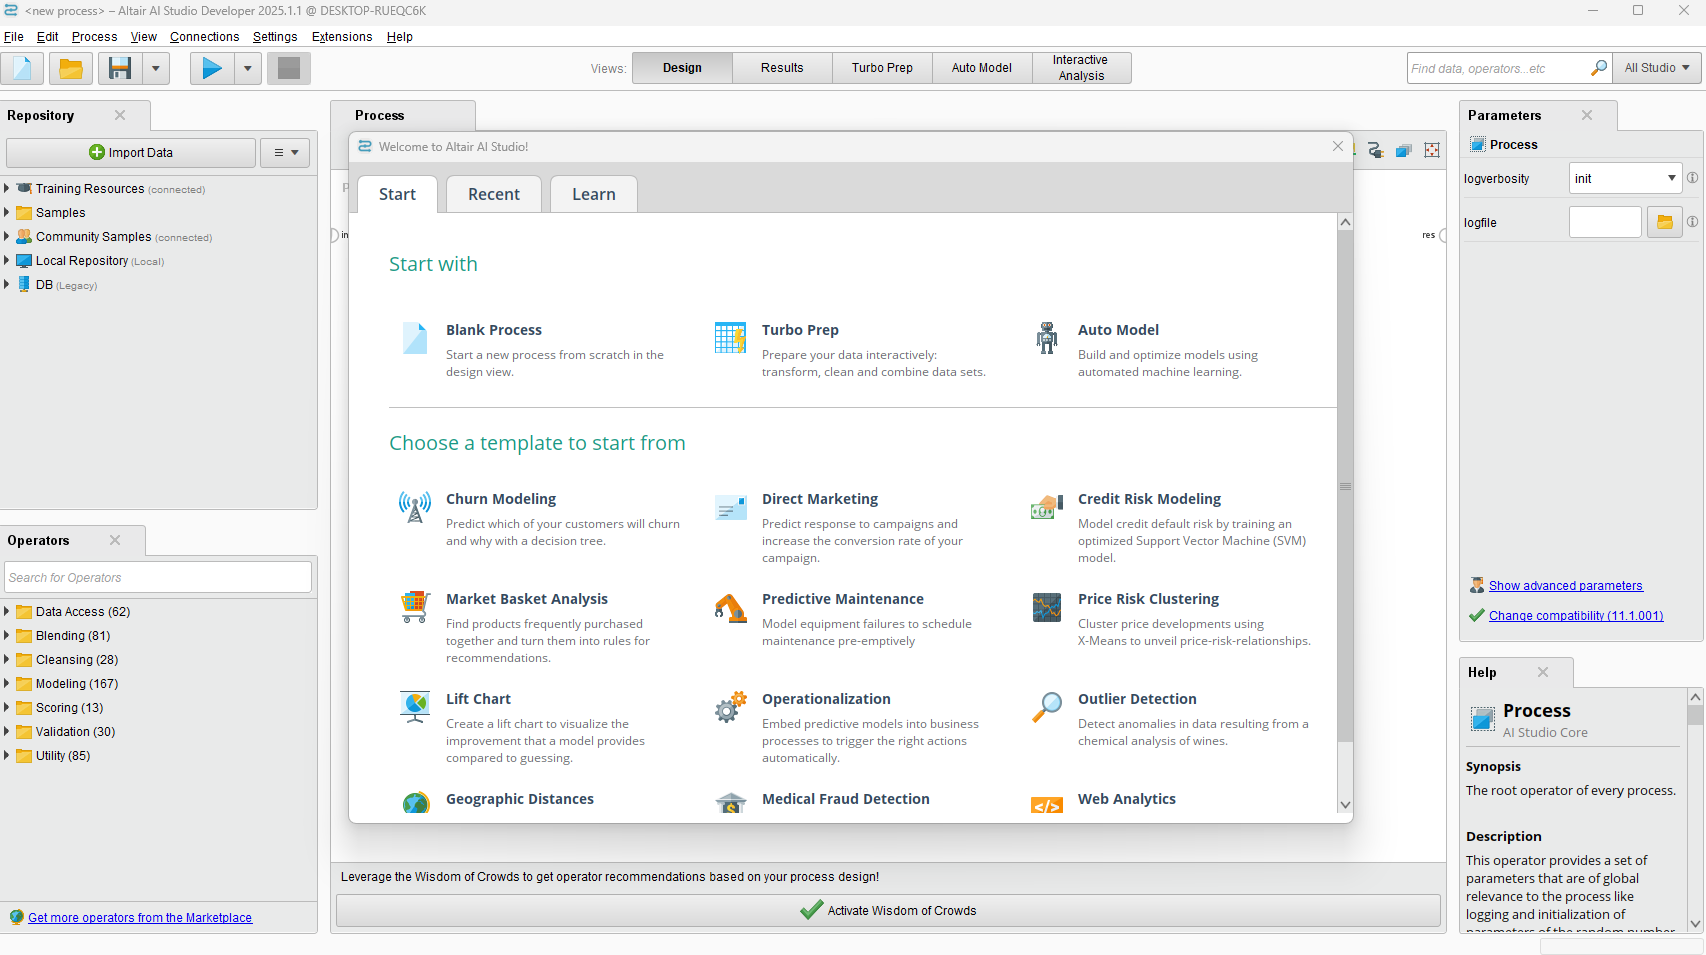This screenshot has width=1706, height=955.
Task: Click the auto-wire connections plug icon
Action: pyautogui.click(x=1376, y=150)
